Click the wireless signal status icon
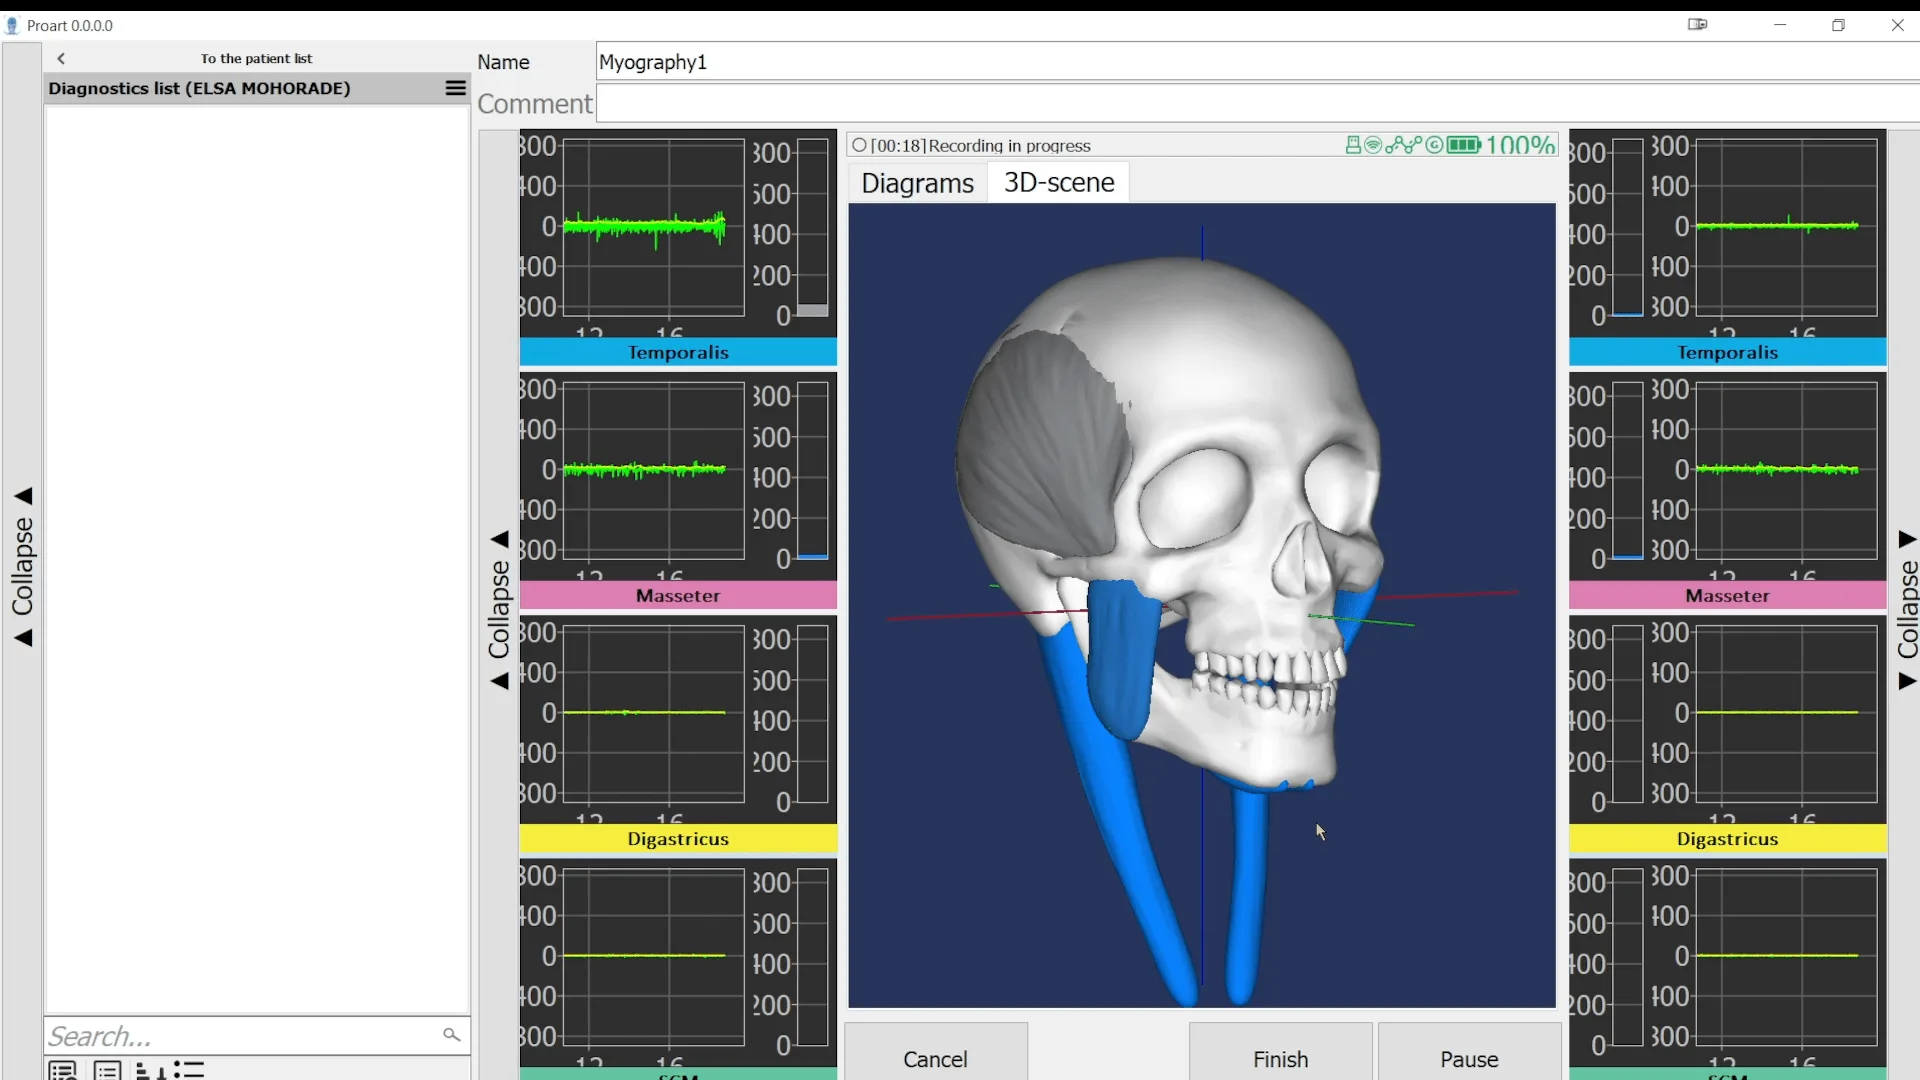Screen dimensions: 1920x1080 pos(1373,145)
